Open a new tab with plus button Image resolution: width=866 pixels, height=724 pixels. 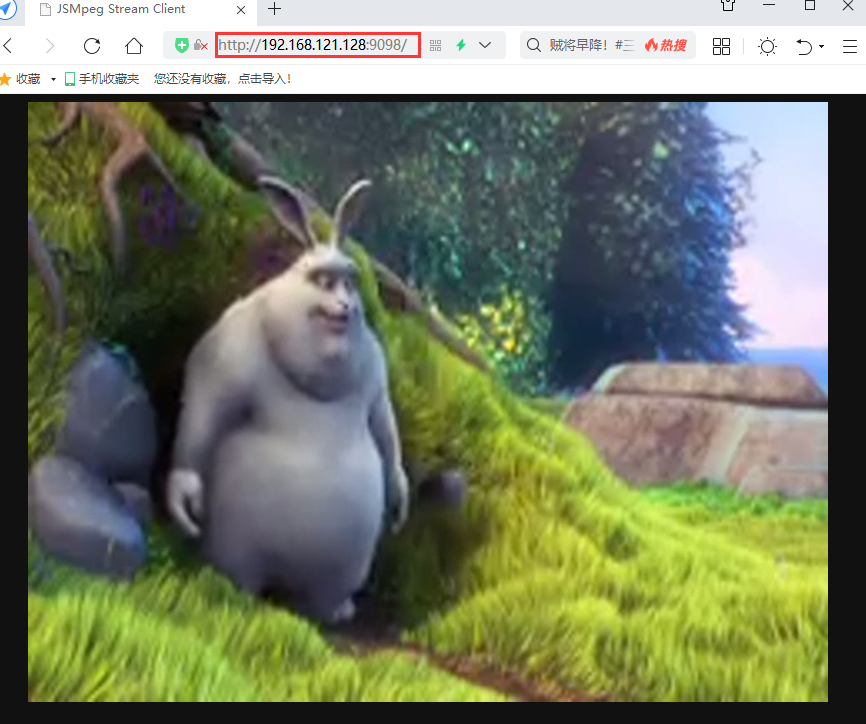pos(274,9)
